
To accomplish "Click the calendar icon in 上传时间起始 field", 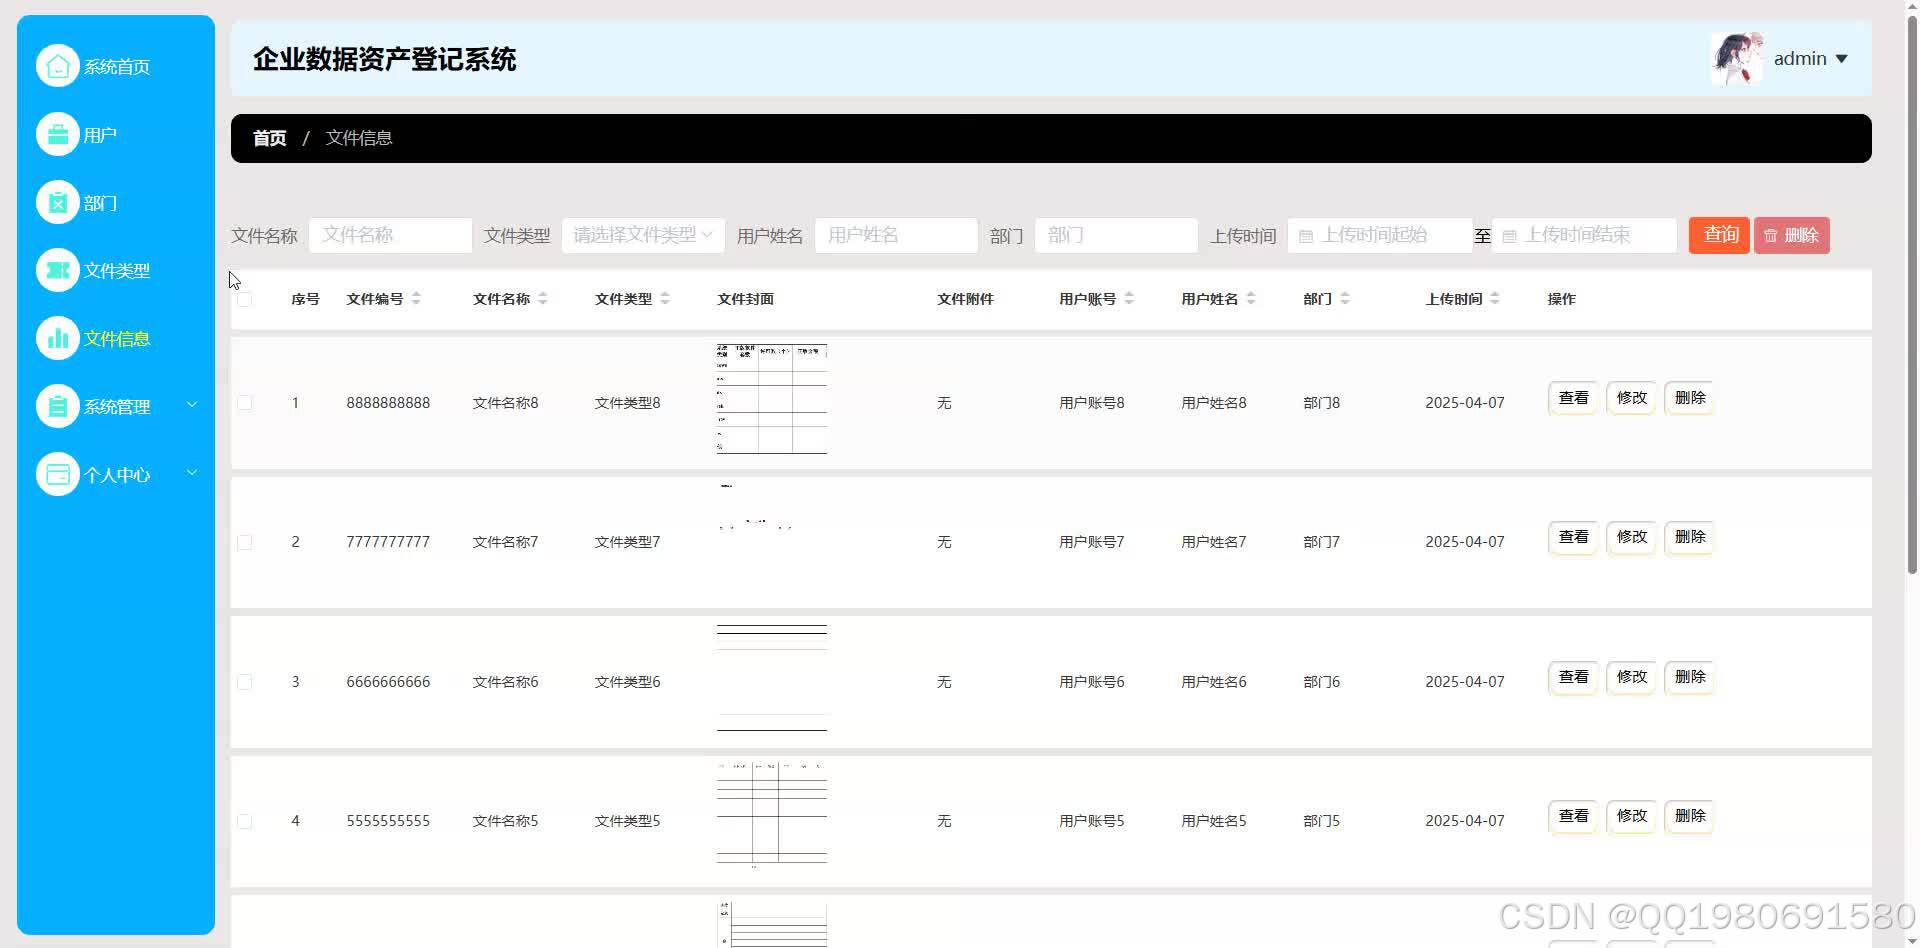I will point(1306,235).
